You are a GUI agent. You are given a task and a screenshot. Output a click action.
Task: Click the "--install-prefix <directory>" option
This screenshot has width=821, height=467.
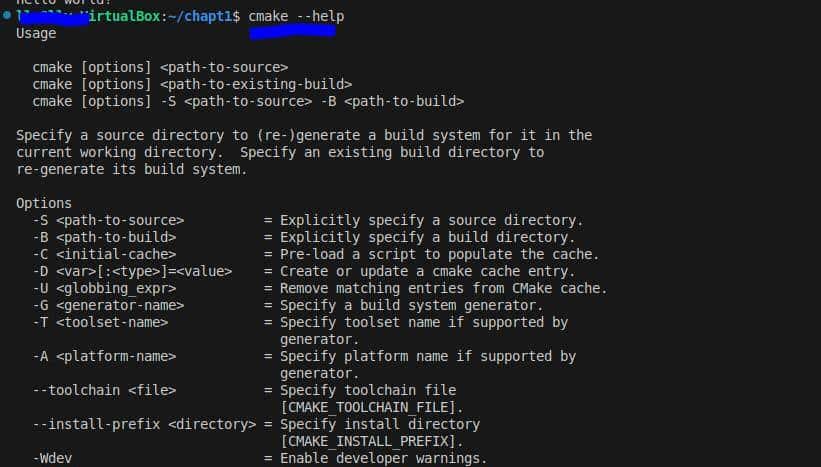[x=144, y=424]
